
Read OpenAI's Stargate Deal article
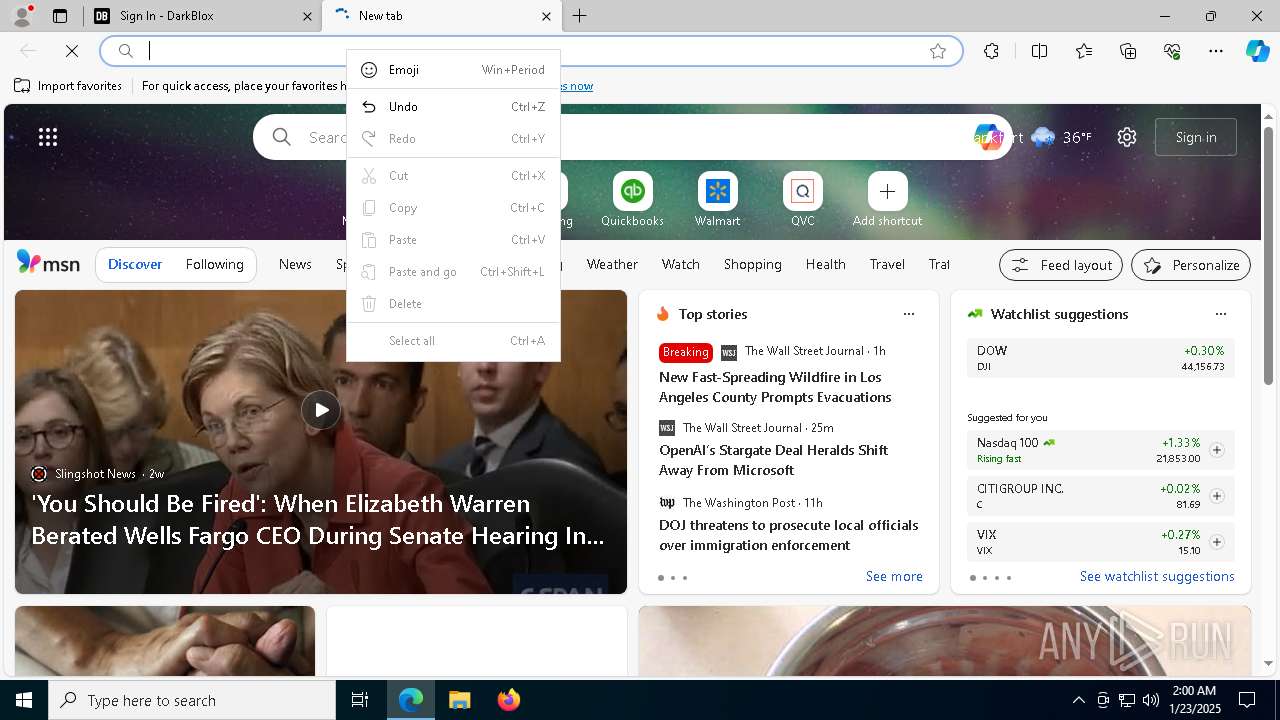pyautogui.click(x=773, y=460)
